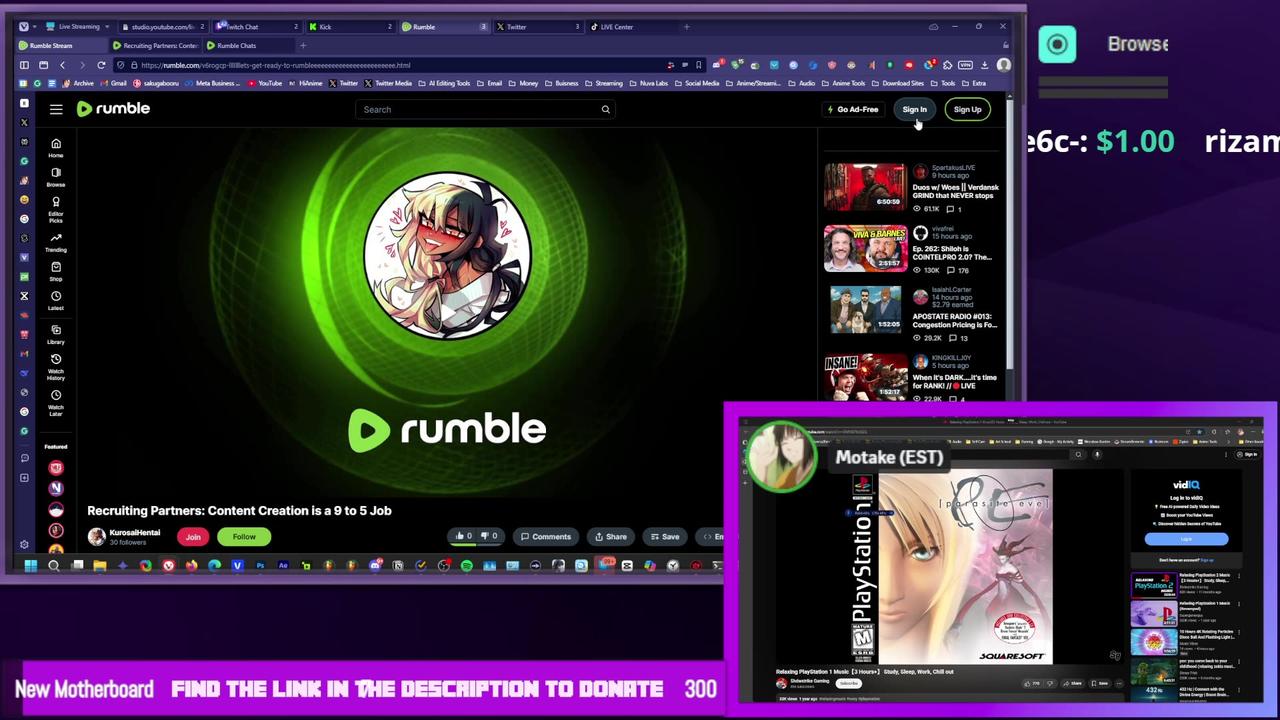Open browser sidebar settings gear
1280x720 pixels.
pyautogui.click(x=24, y=544)
